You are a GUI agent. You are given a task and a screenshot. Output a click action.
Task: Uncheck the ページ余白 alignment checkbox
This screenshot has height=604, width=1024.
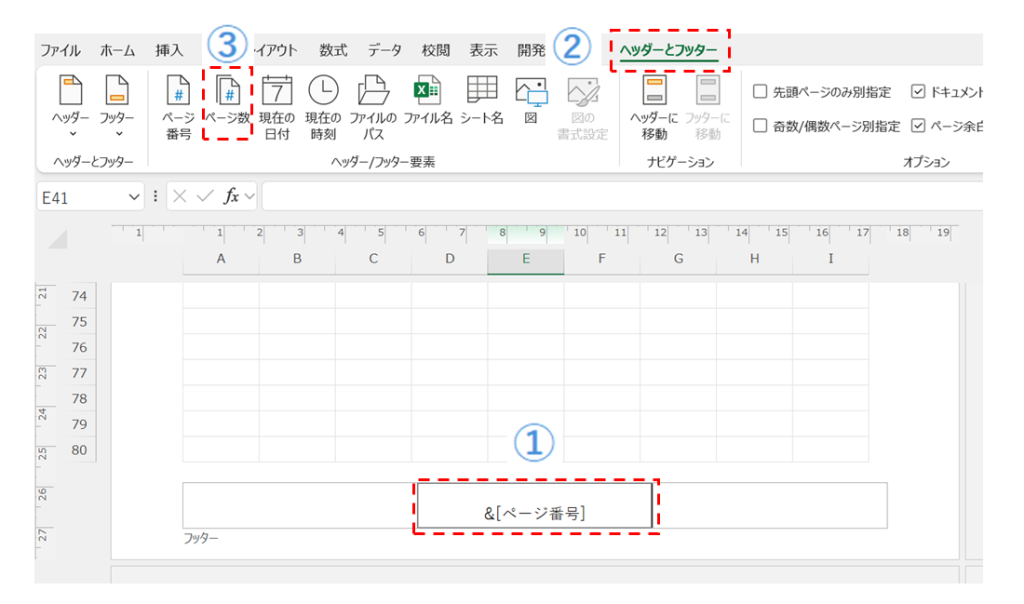(919, 126)
